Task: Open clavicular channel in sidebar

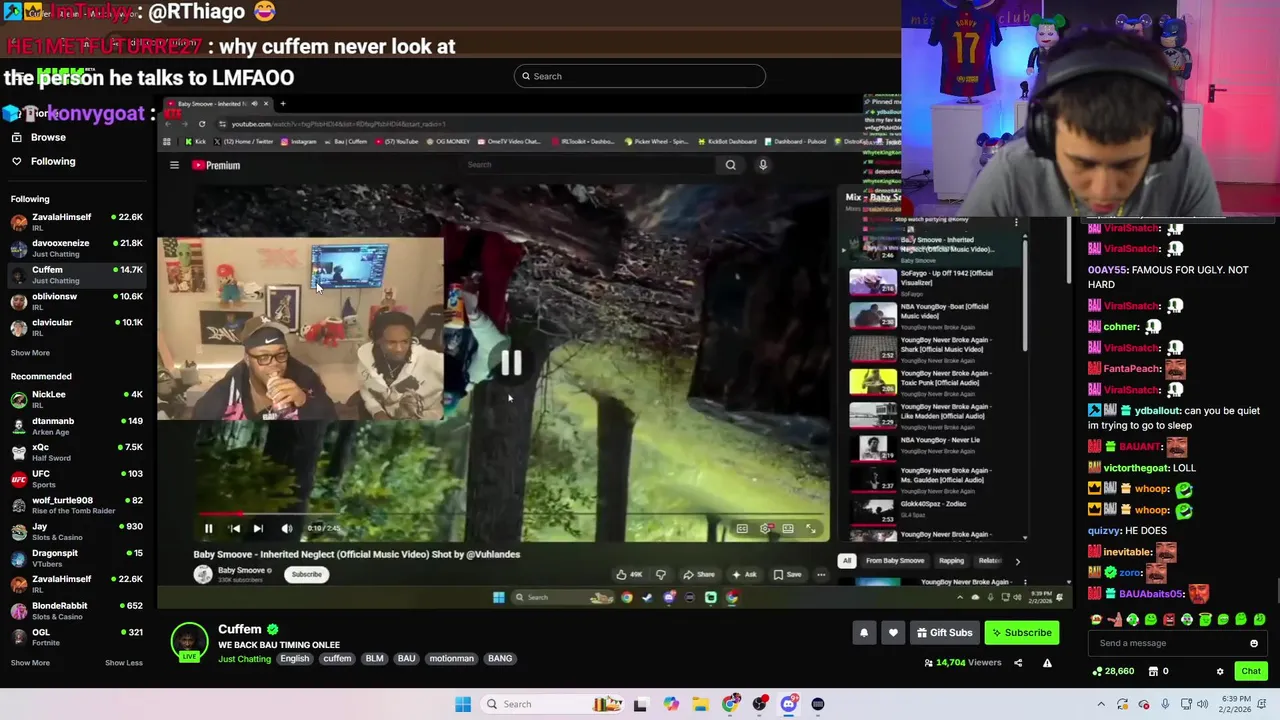Action: click(77, 327)
